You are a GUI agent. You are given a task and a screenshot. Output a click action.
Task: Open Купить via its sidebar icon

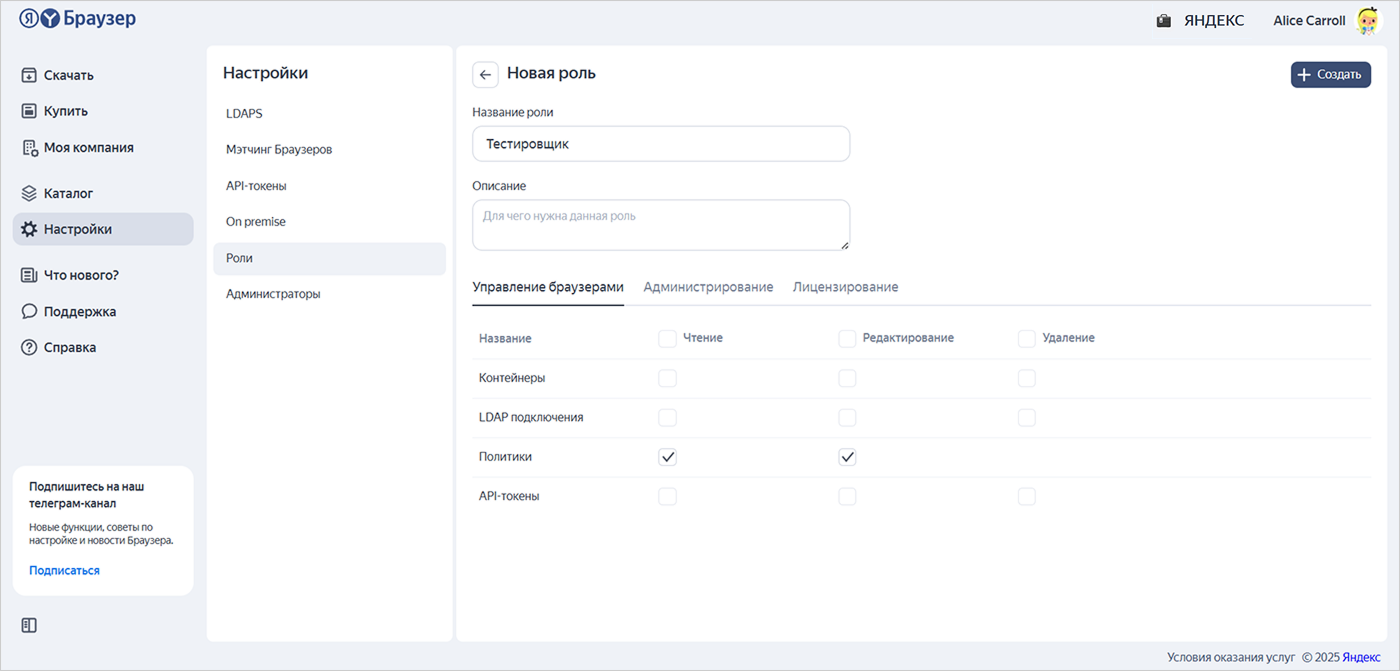(29, 111)
